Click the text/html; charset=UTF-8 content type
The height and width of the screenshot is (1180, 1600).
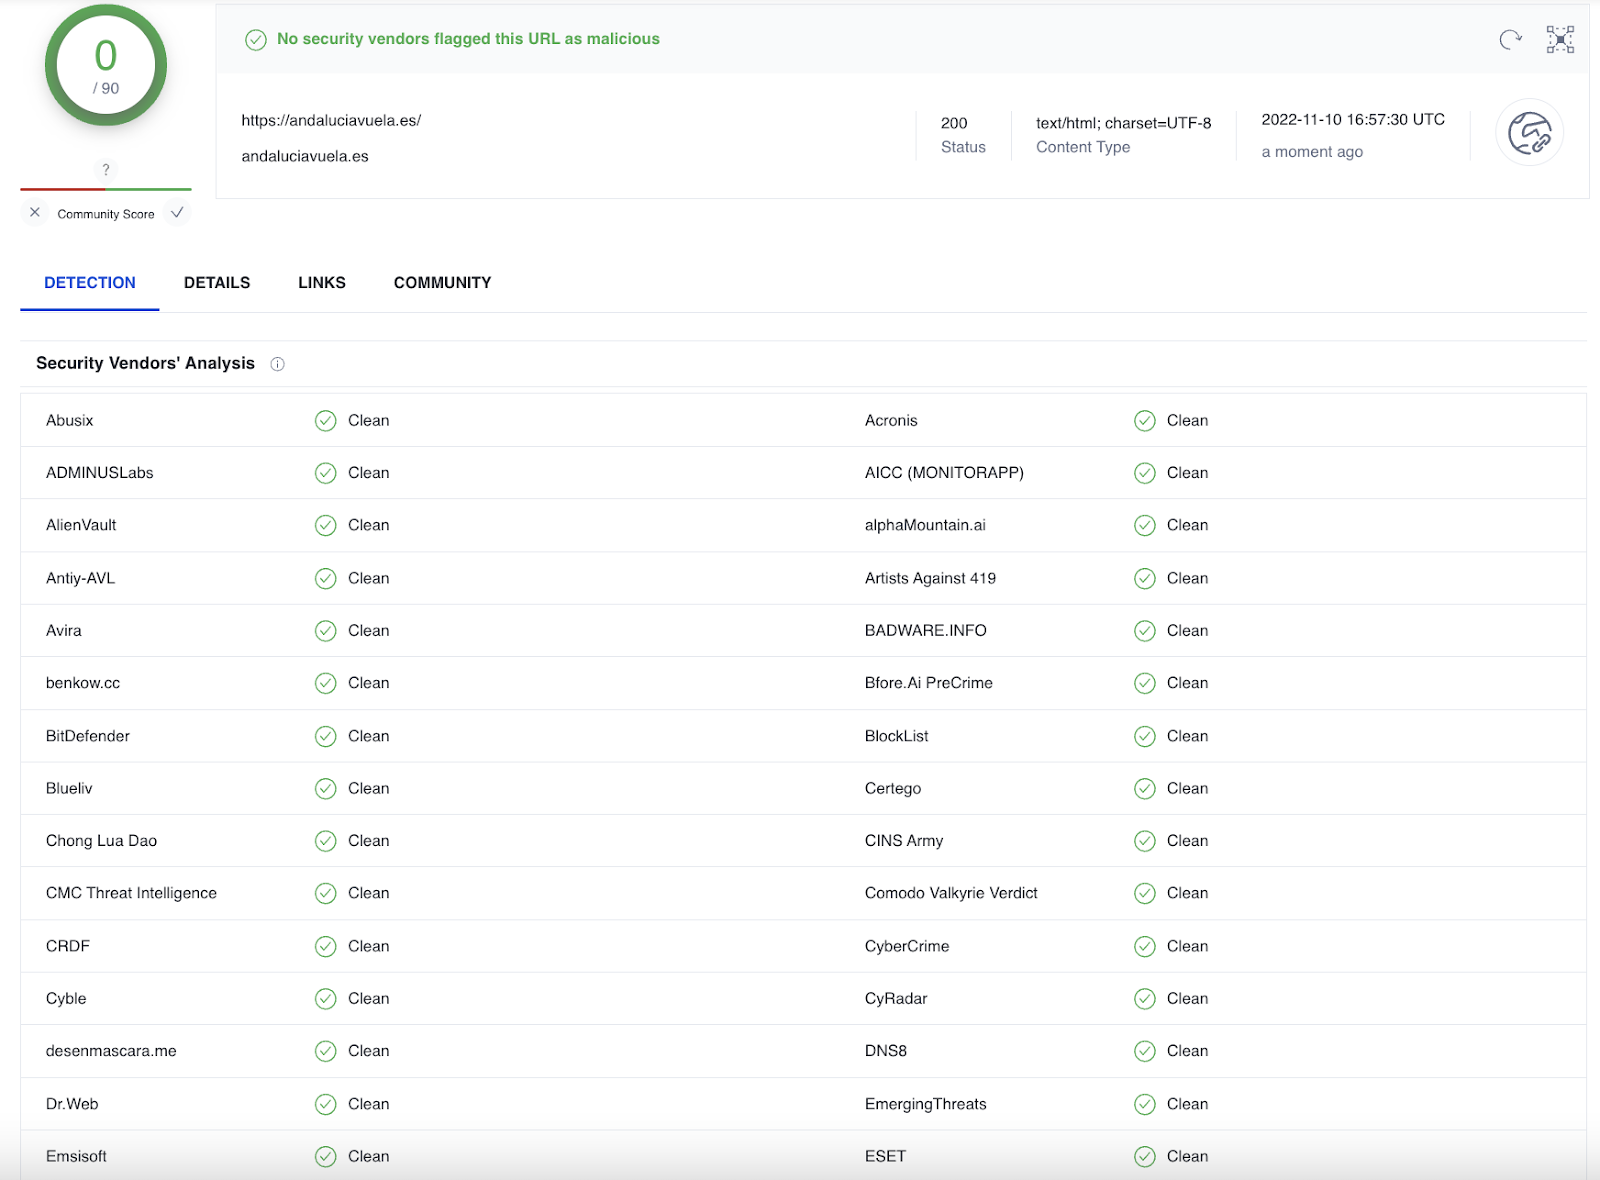[x=1123, y=123]
